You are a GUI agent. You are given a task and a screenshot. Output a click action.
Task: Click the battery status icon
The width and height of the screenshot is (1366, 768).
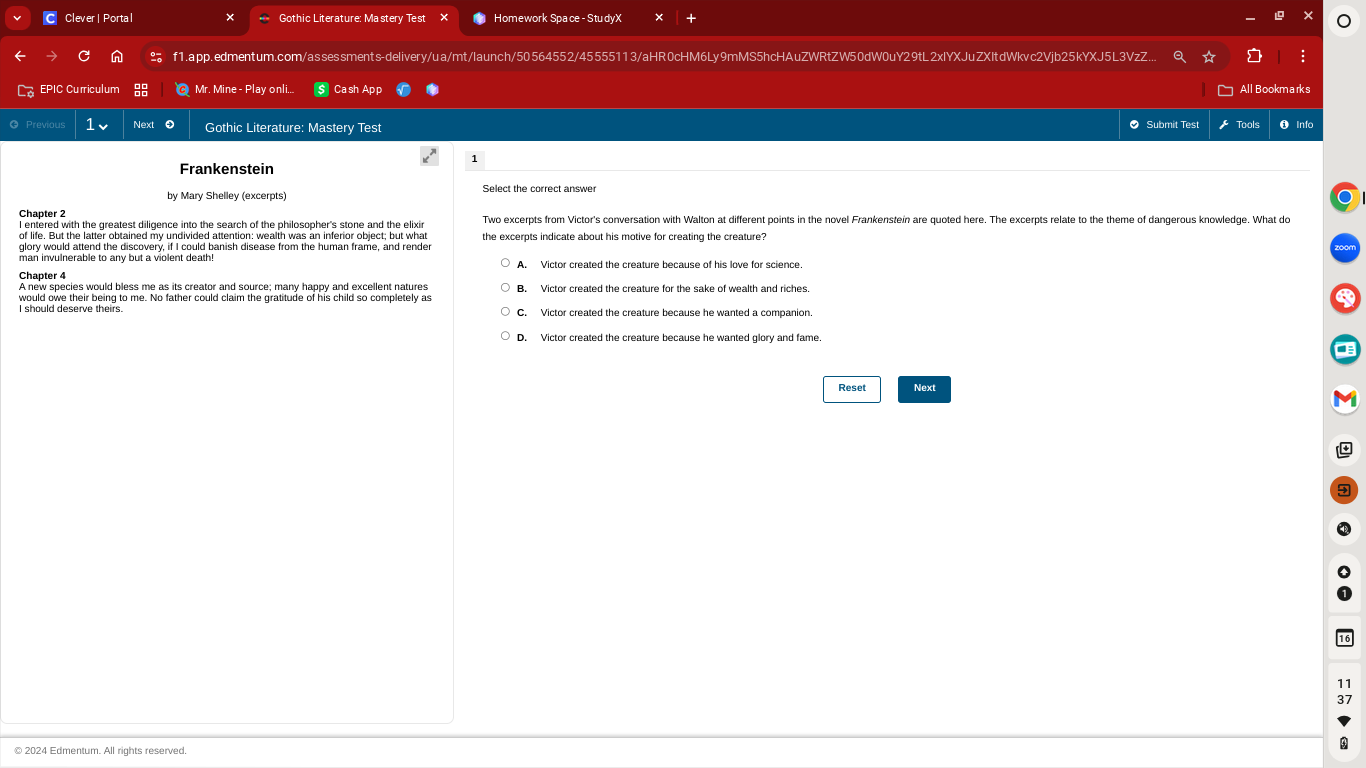(1345, 743)
